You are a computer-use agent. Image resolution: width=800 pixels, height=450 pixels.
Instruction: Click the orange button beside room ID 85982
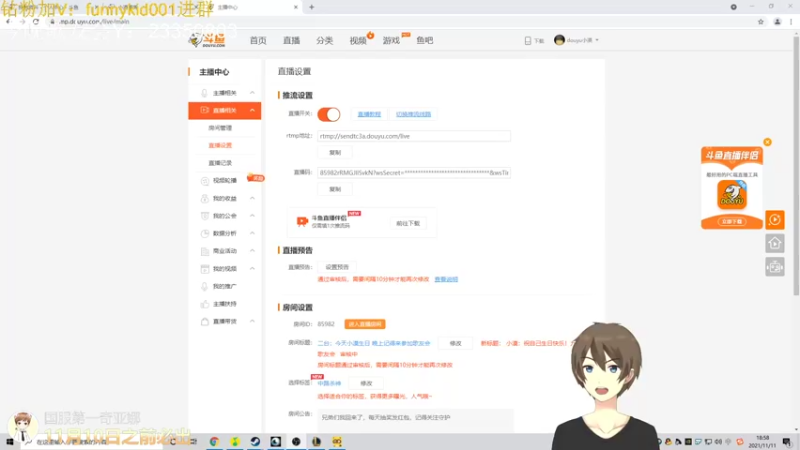click(365, 324)
